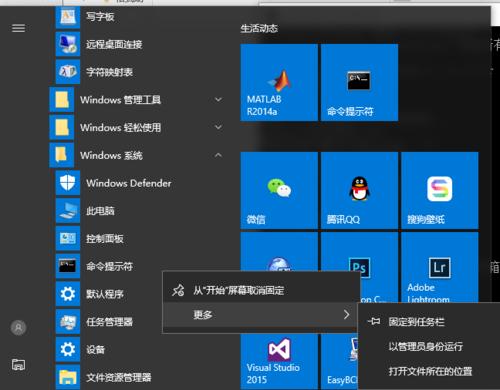Image resolution: width=500 pixels, height=390 pixels.
Task: Collapse Windows 系统 chevron
Action: 218,155
